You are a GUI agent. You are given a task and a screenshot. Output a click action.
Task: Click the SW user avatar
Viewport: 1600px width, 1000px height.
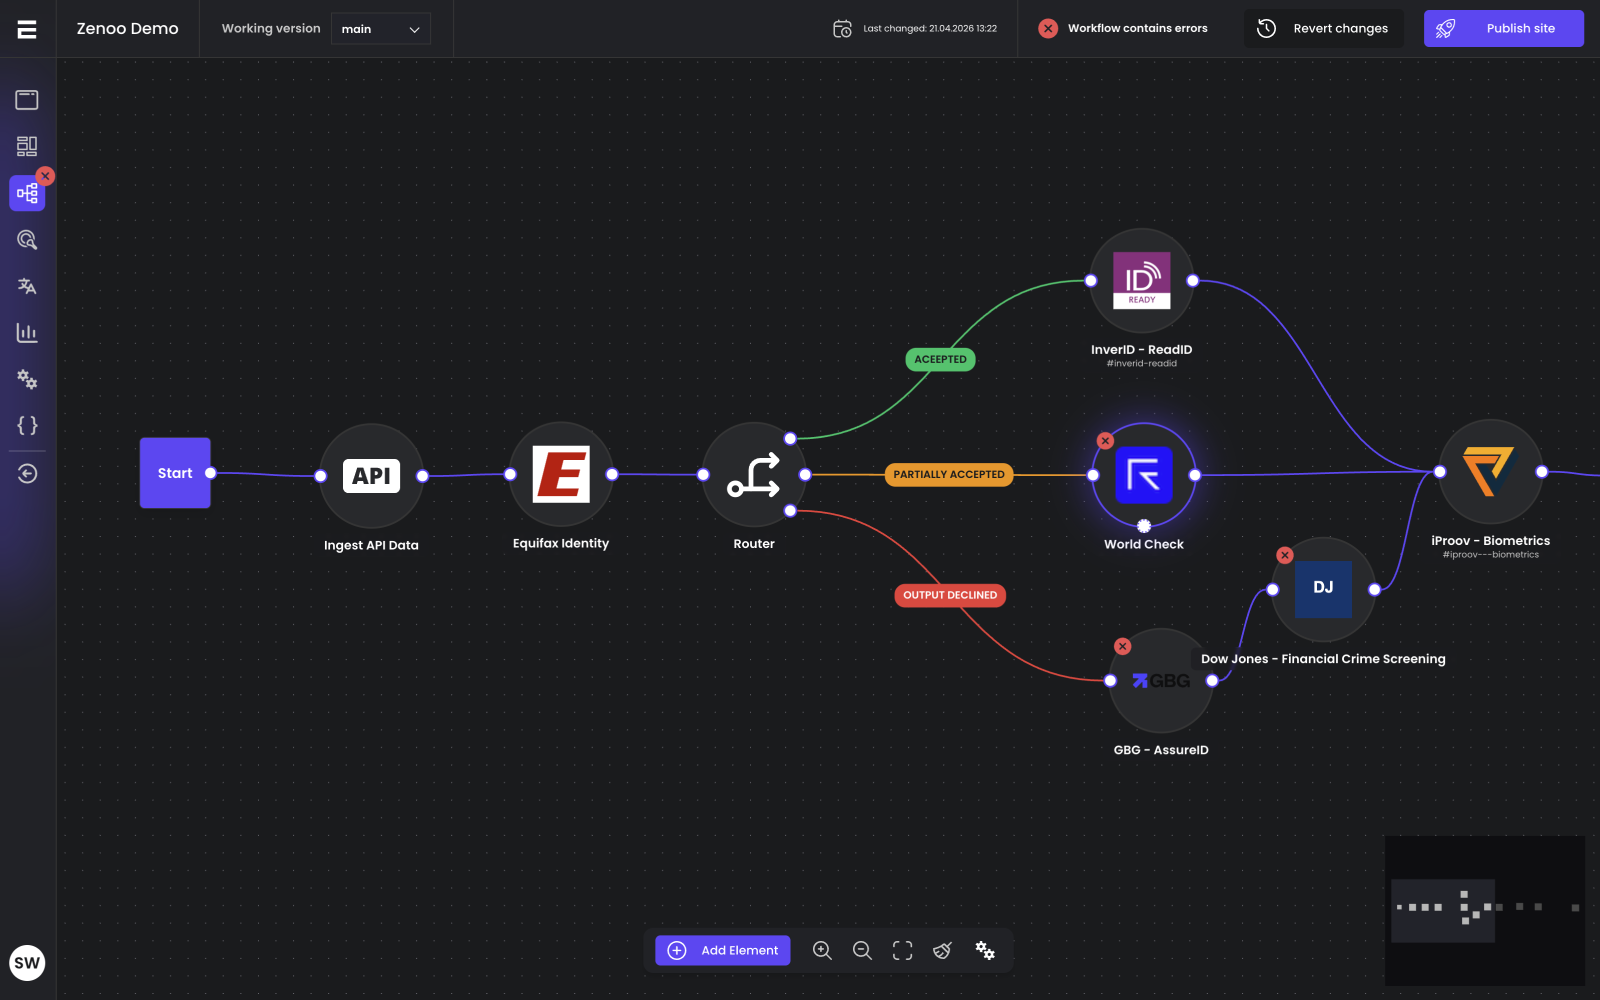27,963
